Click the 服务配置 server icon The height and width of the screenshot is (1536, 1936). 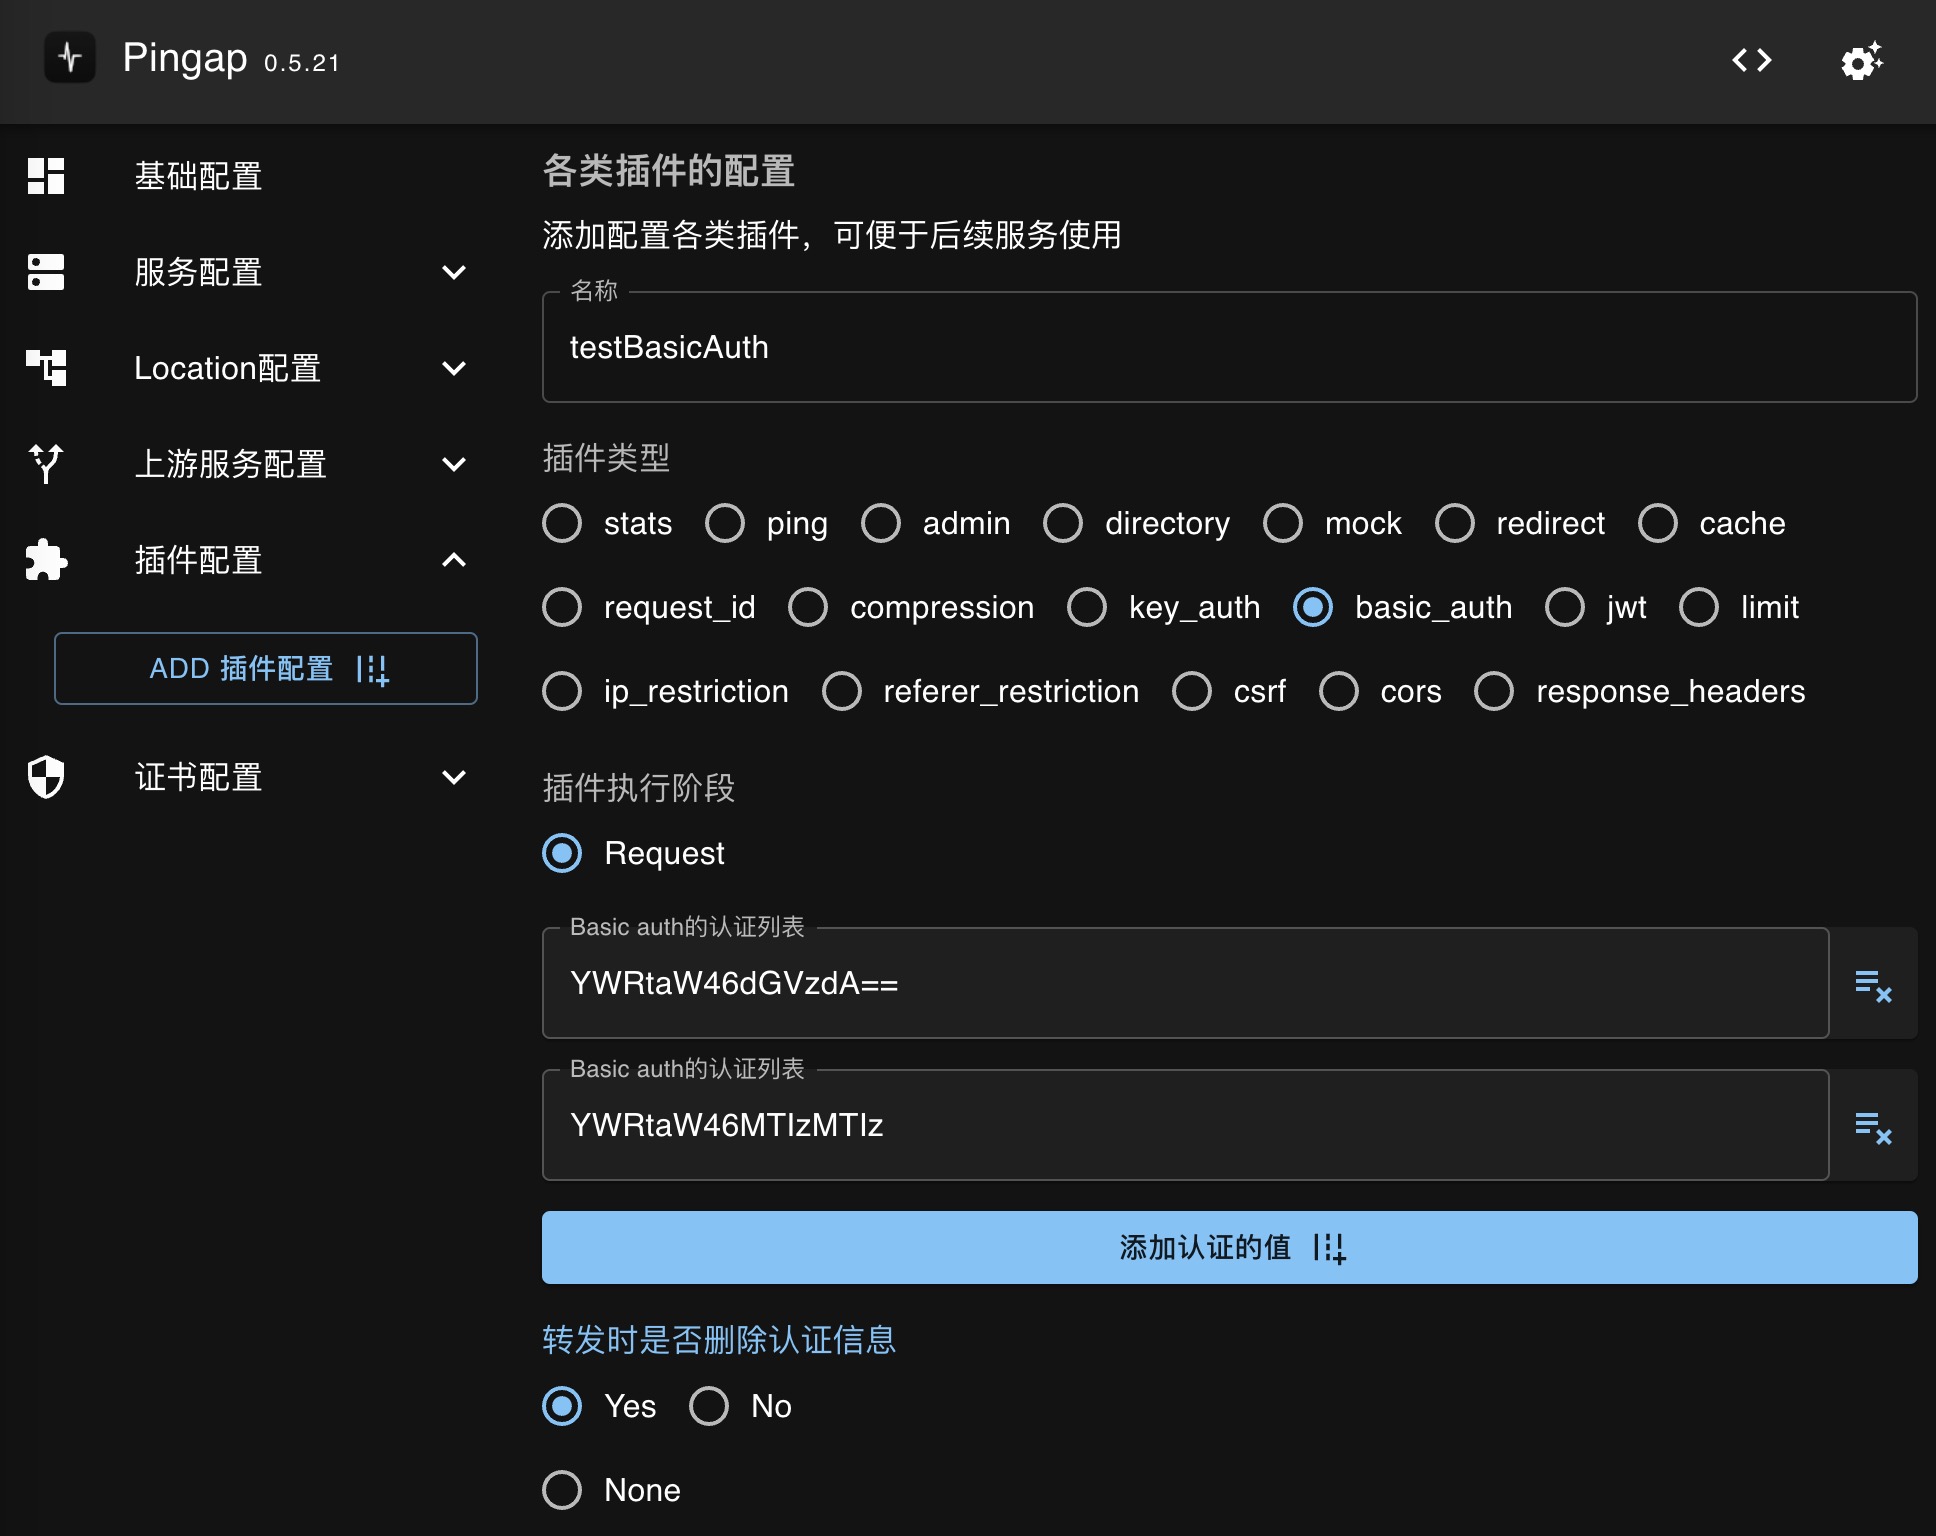pyautogui.click(x=46, y=272)
